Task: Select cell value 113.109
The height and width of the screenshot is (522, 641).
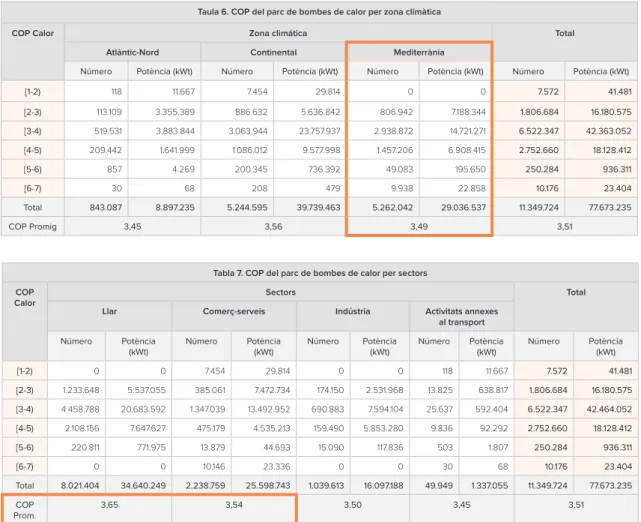Action: click(109, 112)
